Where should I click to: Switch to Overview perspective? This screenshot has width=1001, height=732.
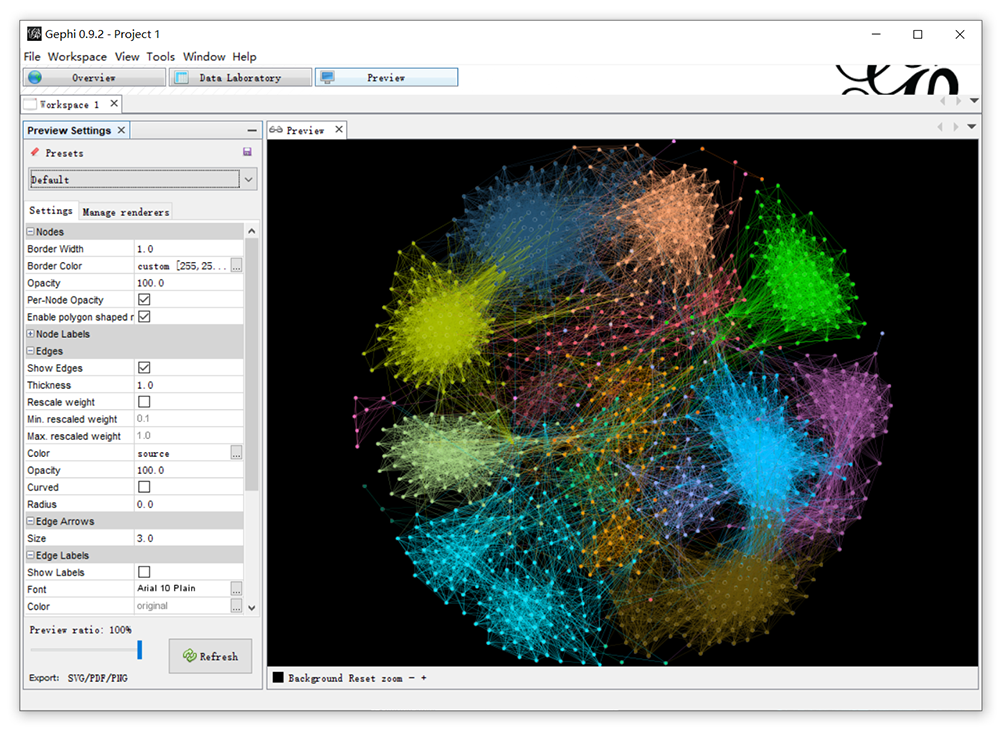click(x=94, y=77)
